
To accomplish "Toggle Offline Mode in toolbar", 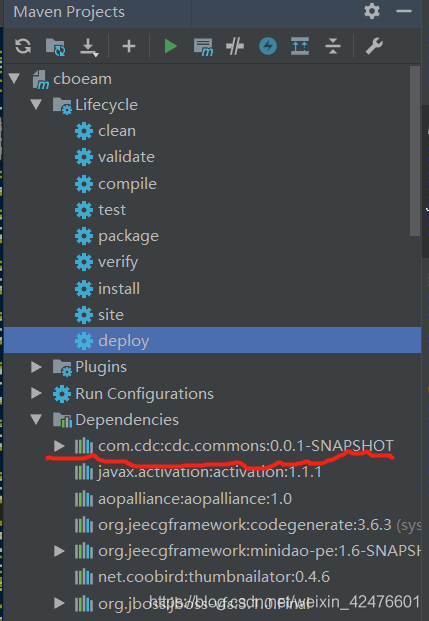I will click(235, 46).
